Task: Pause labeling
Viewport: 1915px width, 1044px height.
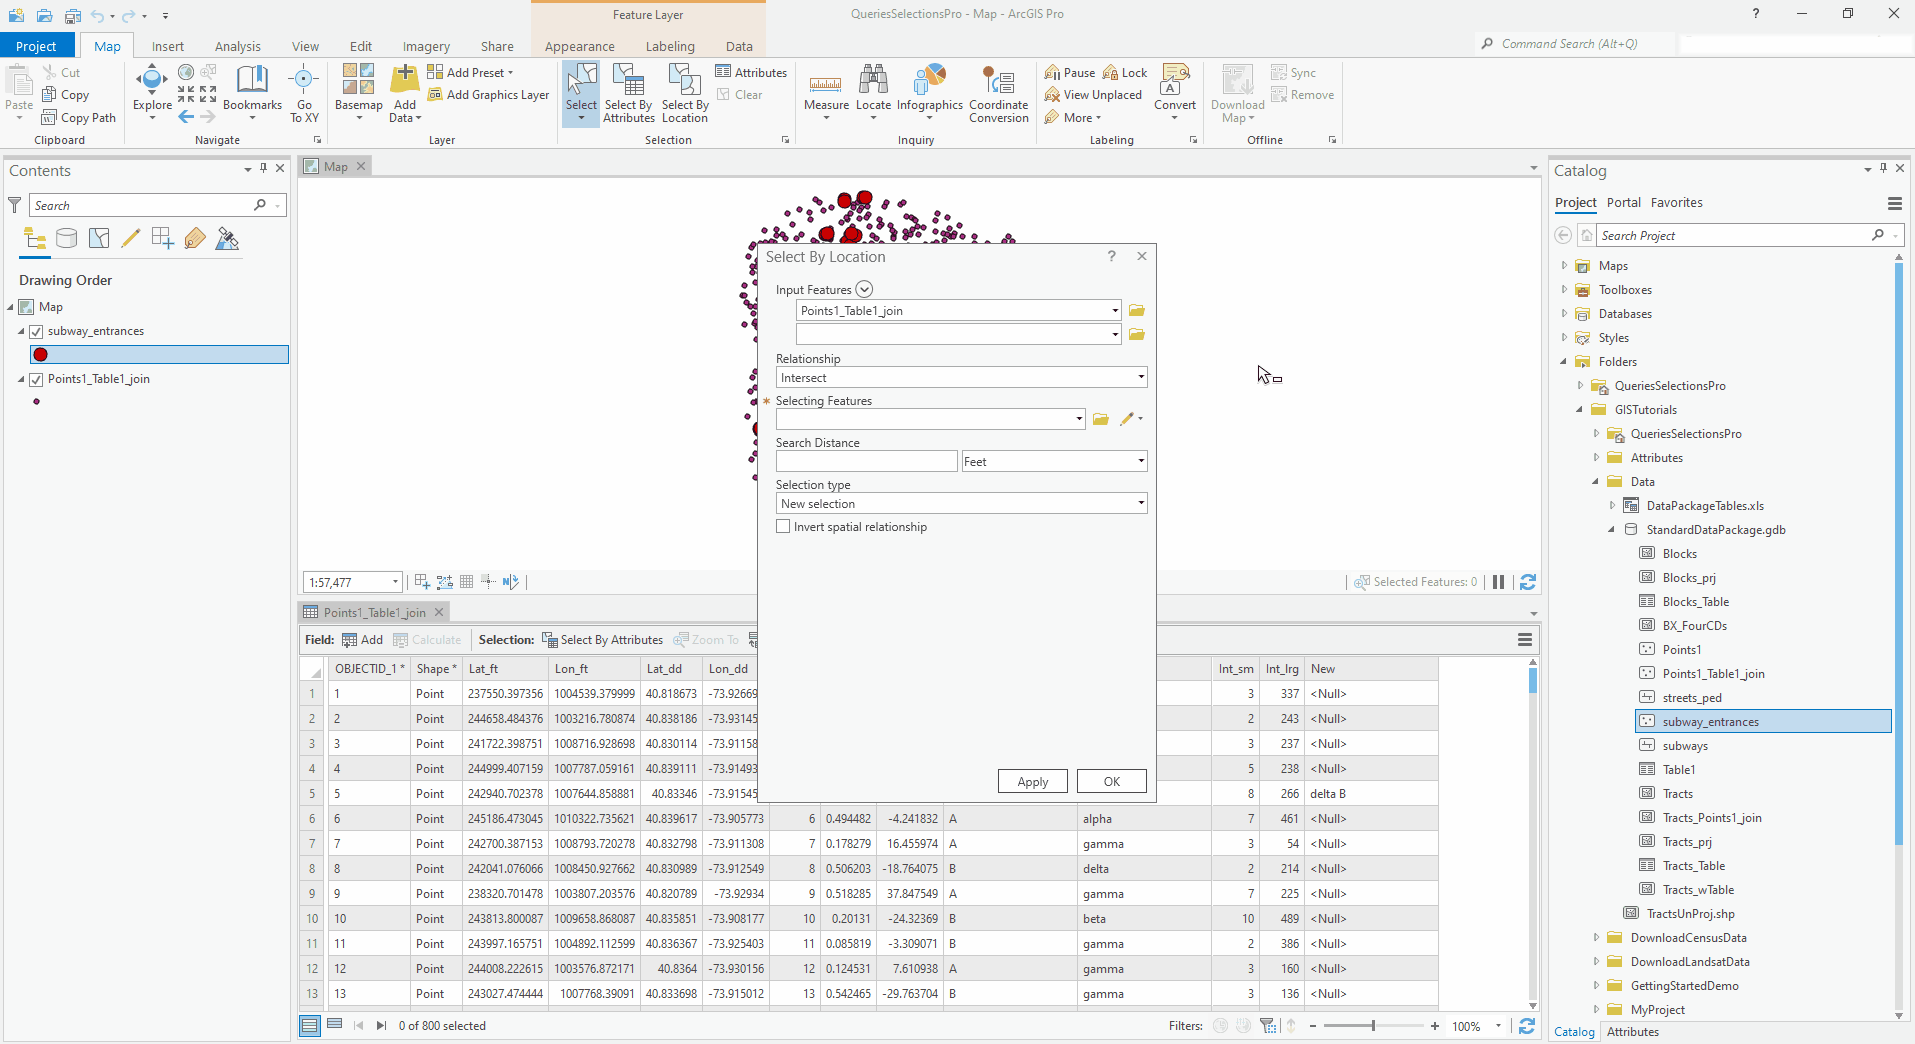Action: click(x=1069, y=72)
